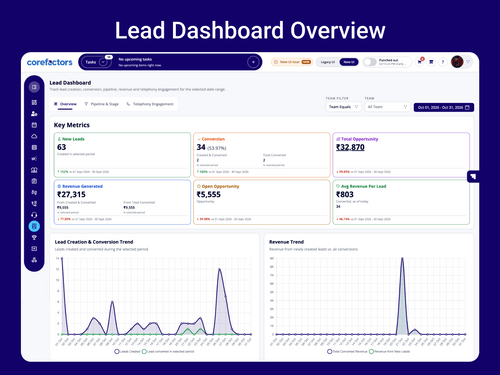Open the phone call icon in sidebar
Screen dimensions: 500x375
[x=34, y=204]
